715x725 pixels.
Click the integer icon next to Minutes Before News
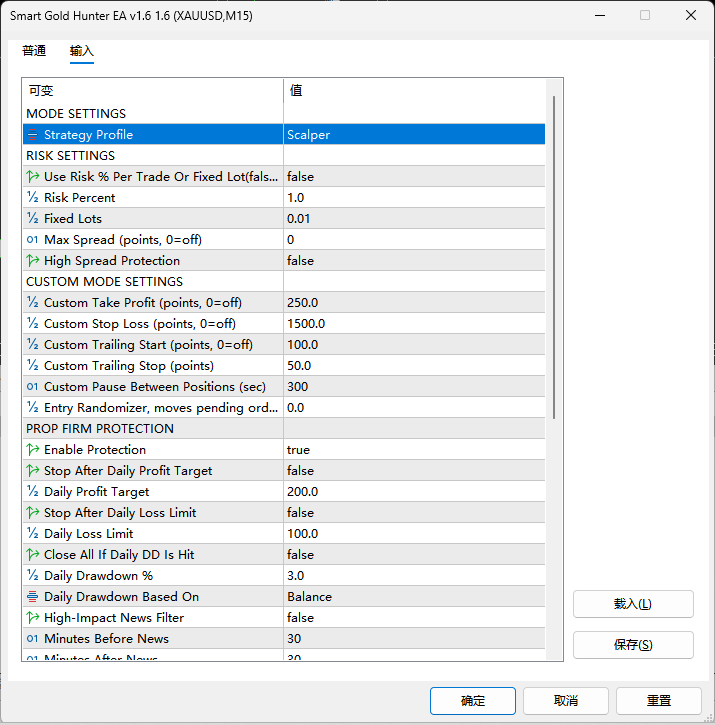coord(32,639)
